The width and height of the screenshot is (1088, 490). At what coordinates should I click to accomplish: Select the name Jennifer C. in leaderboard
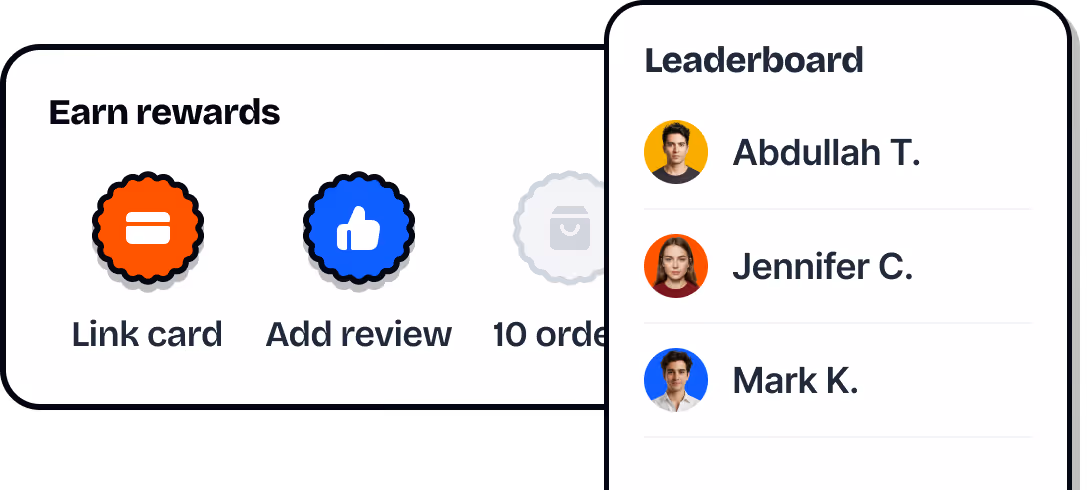(x=823, y=267)
